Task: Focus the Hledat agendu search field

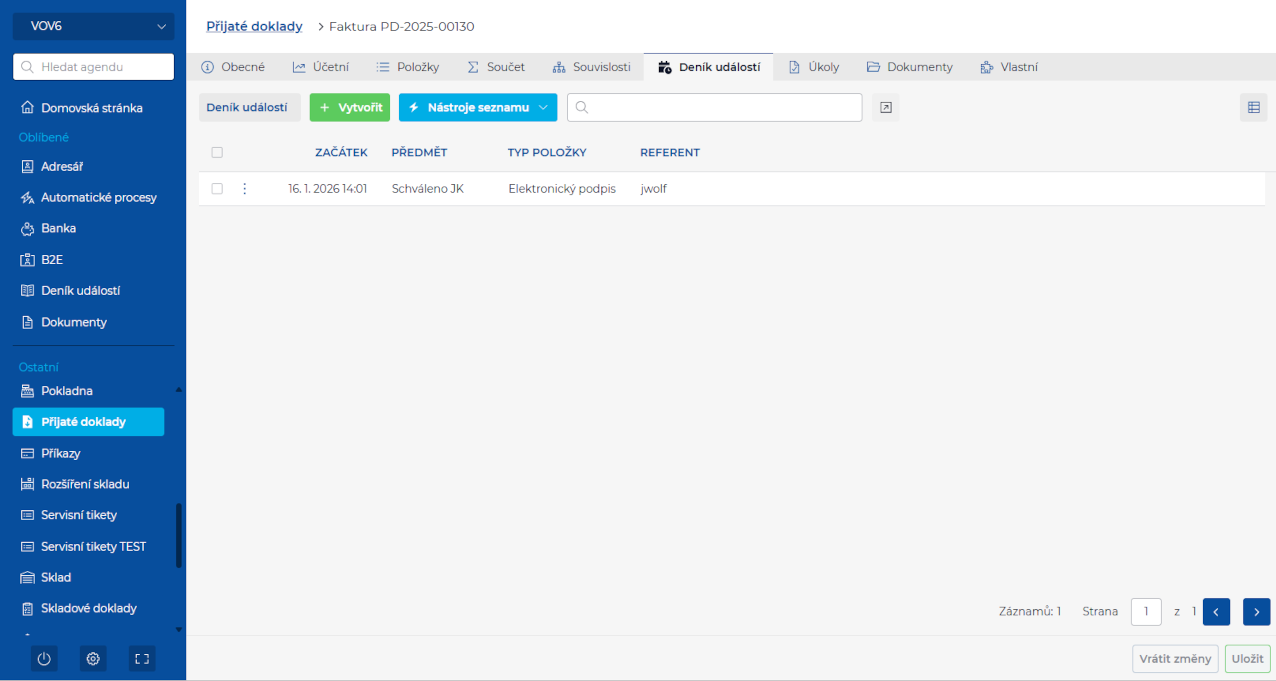Action: click(x=93, y=67)
